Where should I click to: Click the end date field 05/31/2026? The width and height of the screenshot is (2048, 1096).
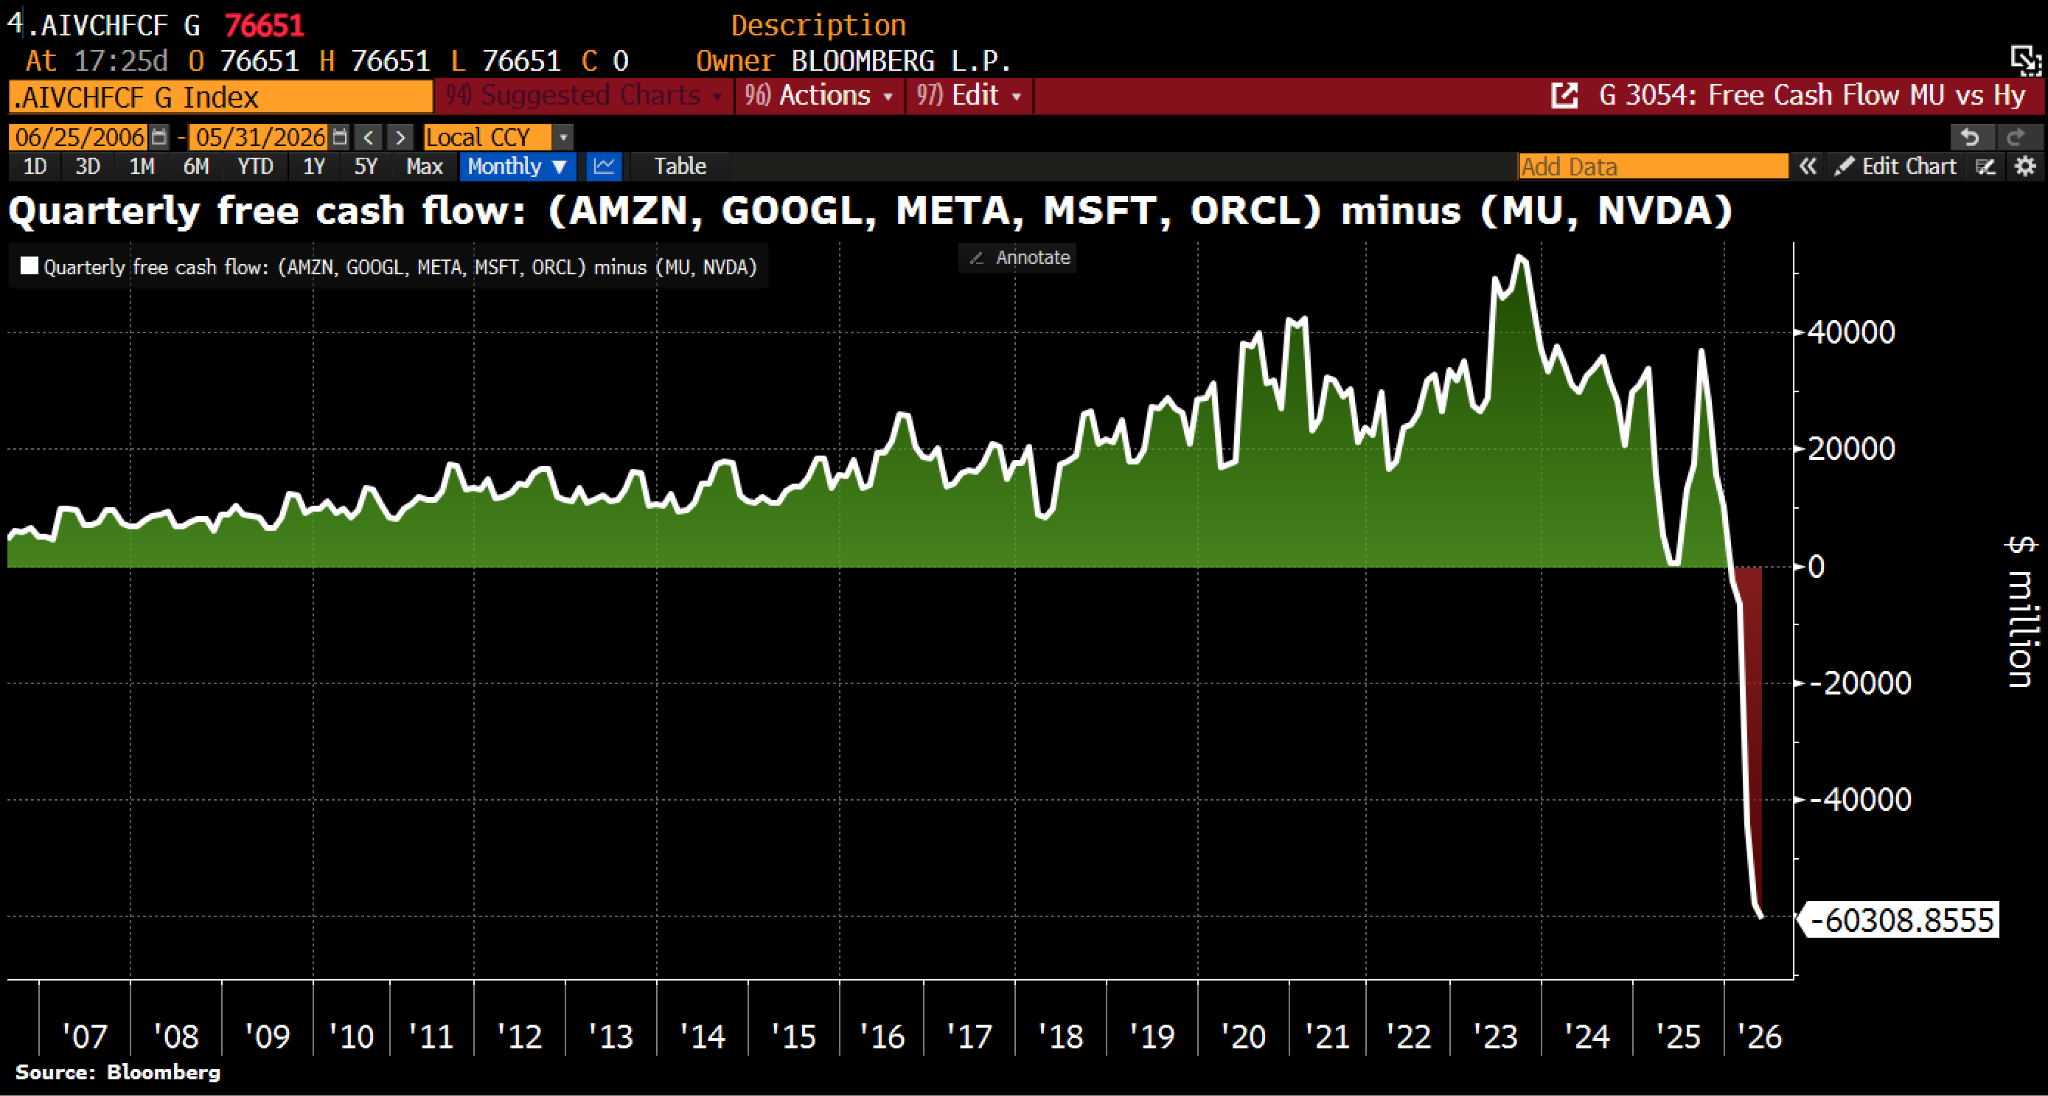pos(259,137)
